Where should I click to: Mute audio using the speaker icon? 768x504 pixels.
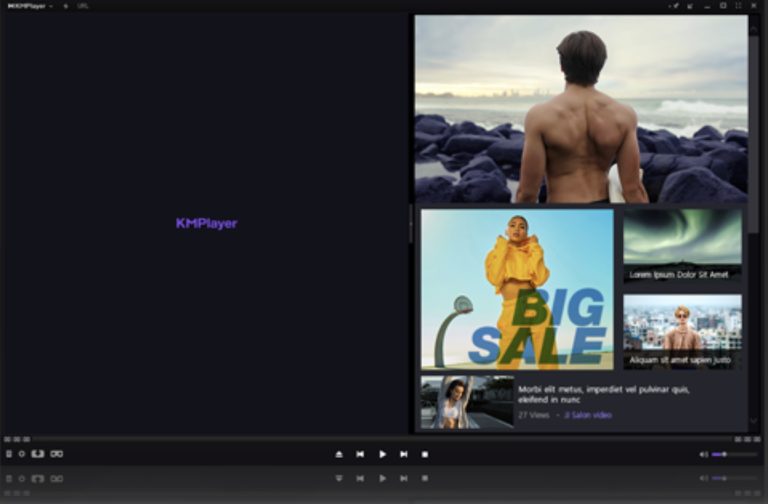pos(703,454)
